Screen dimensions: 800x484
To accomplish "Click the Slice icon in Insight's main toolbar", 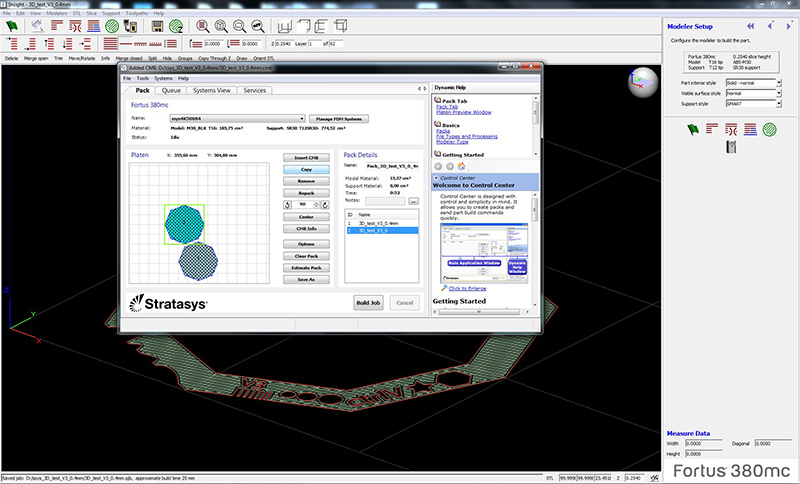I will [x=57, y=26].
